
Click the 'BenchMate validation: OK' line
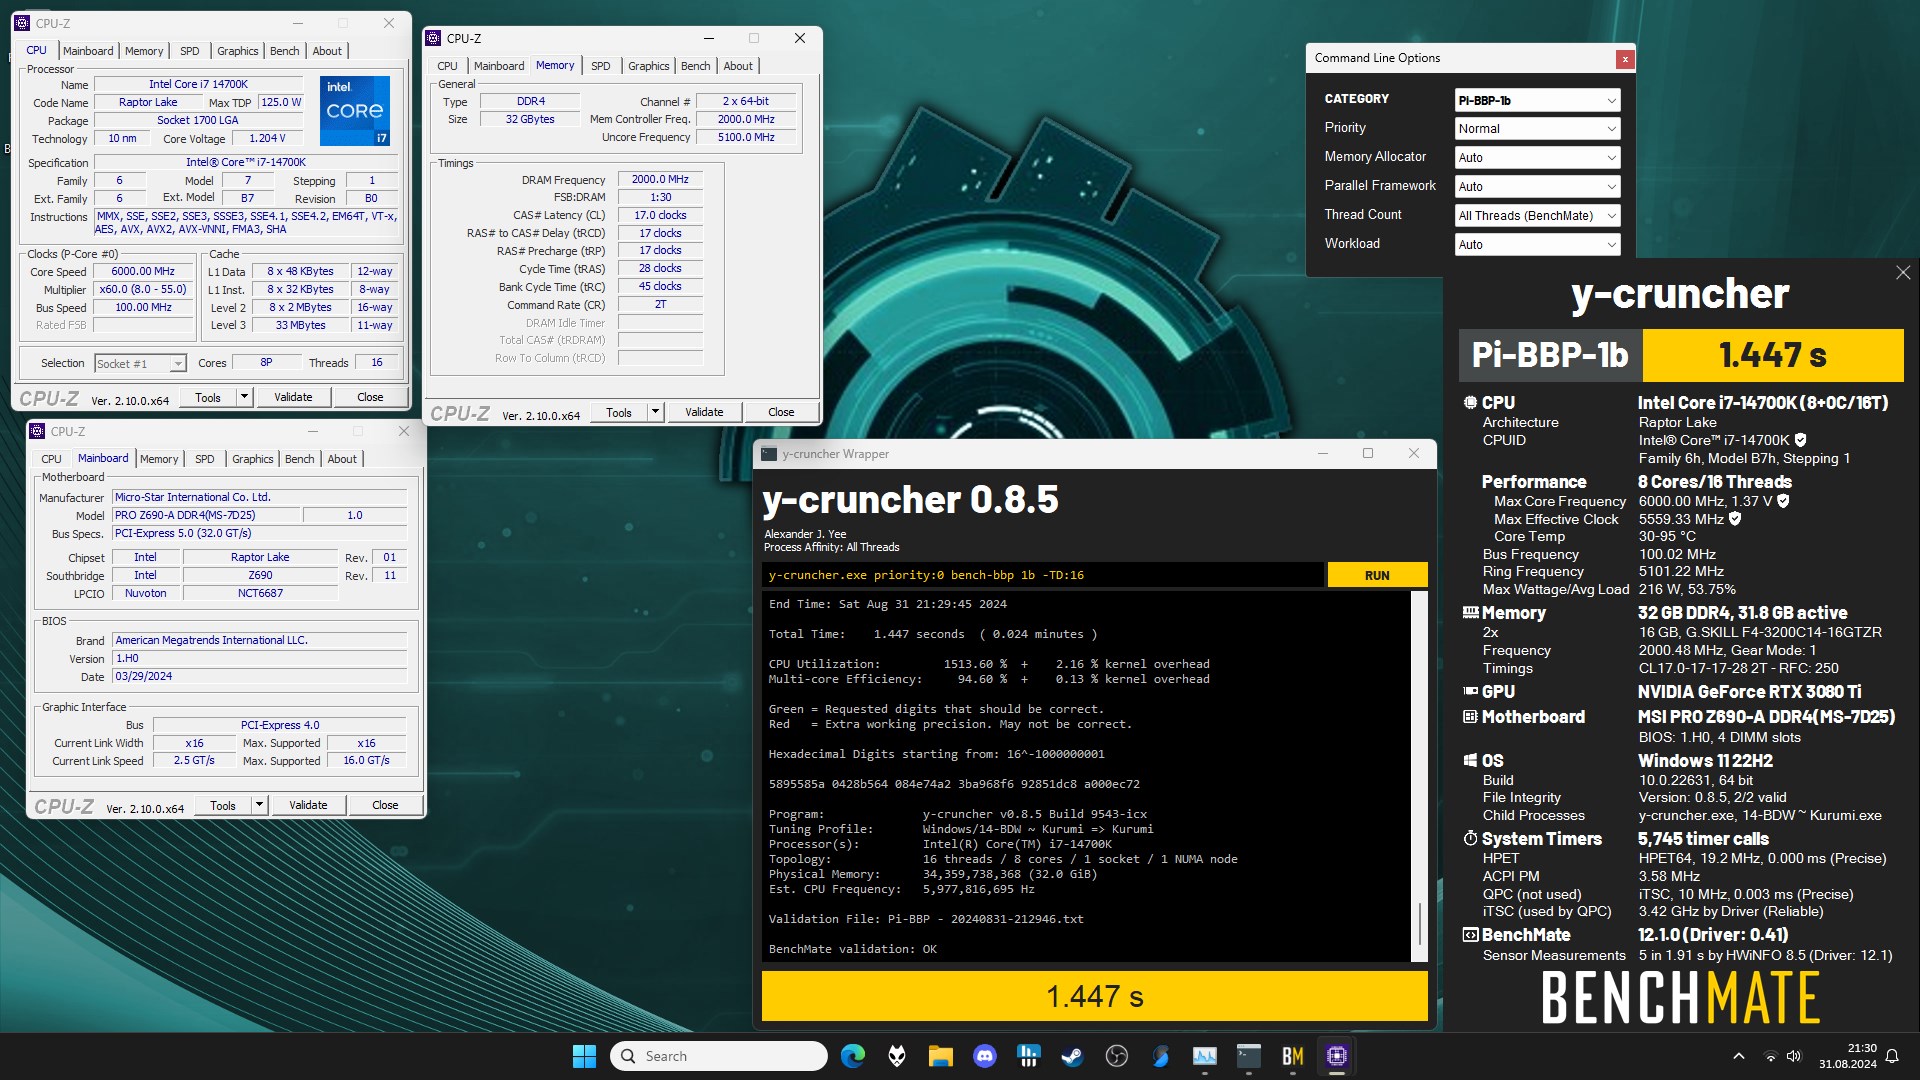tap(852, 949)
